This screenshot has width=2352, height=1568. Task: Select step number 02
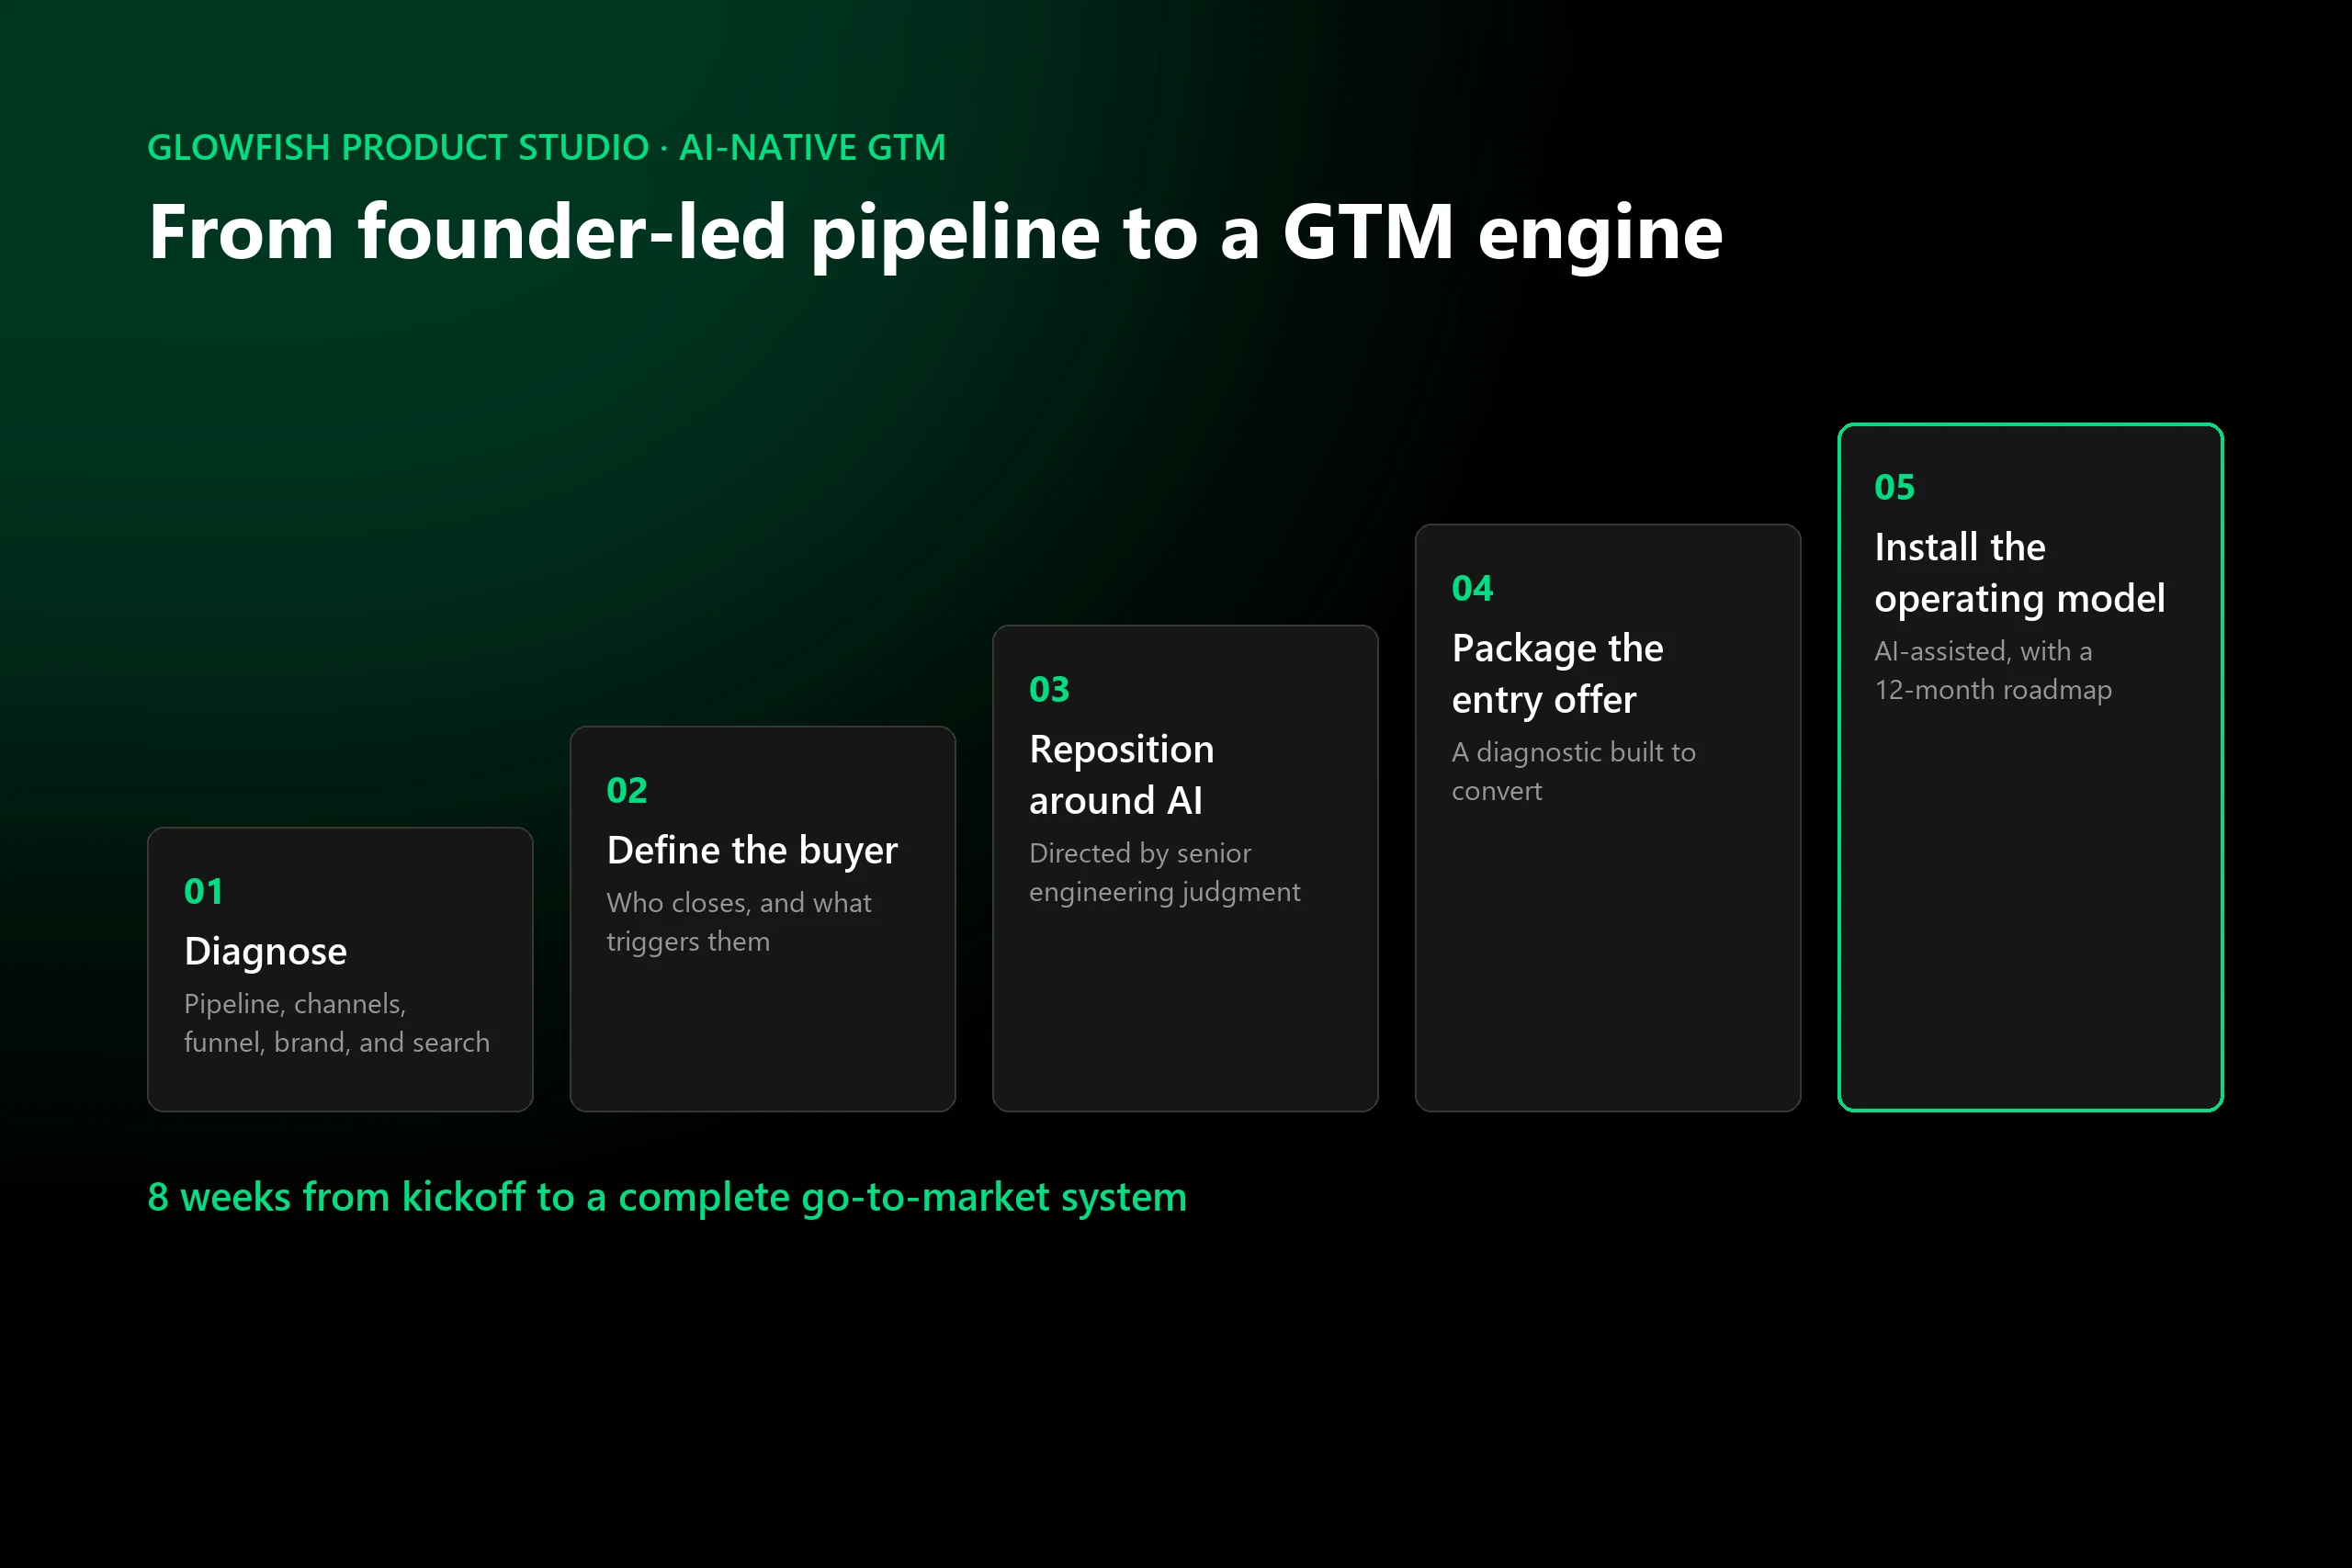pyautogui.click(x=627, y=790)
